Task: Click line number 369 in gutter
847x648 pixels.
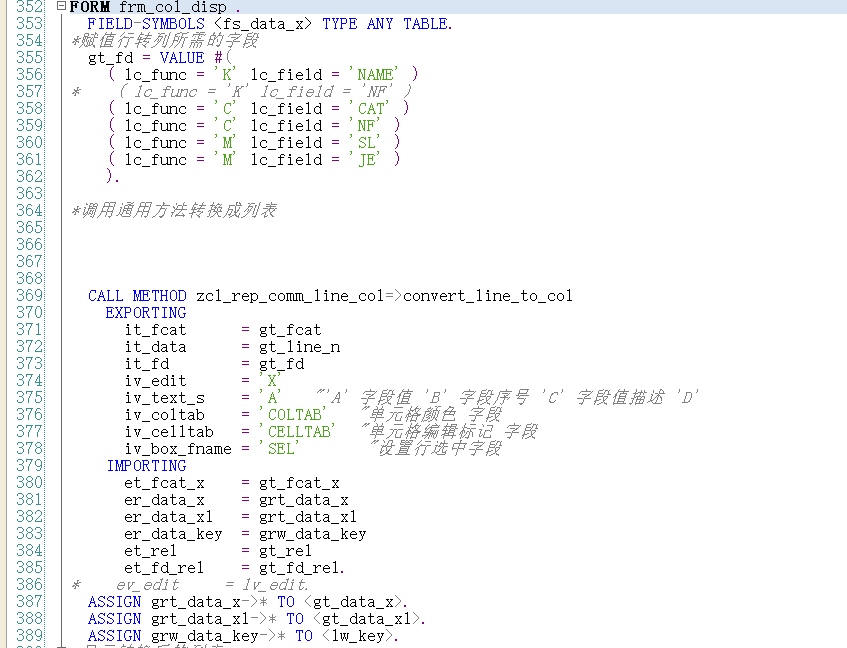Action: click(29, 295)
